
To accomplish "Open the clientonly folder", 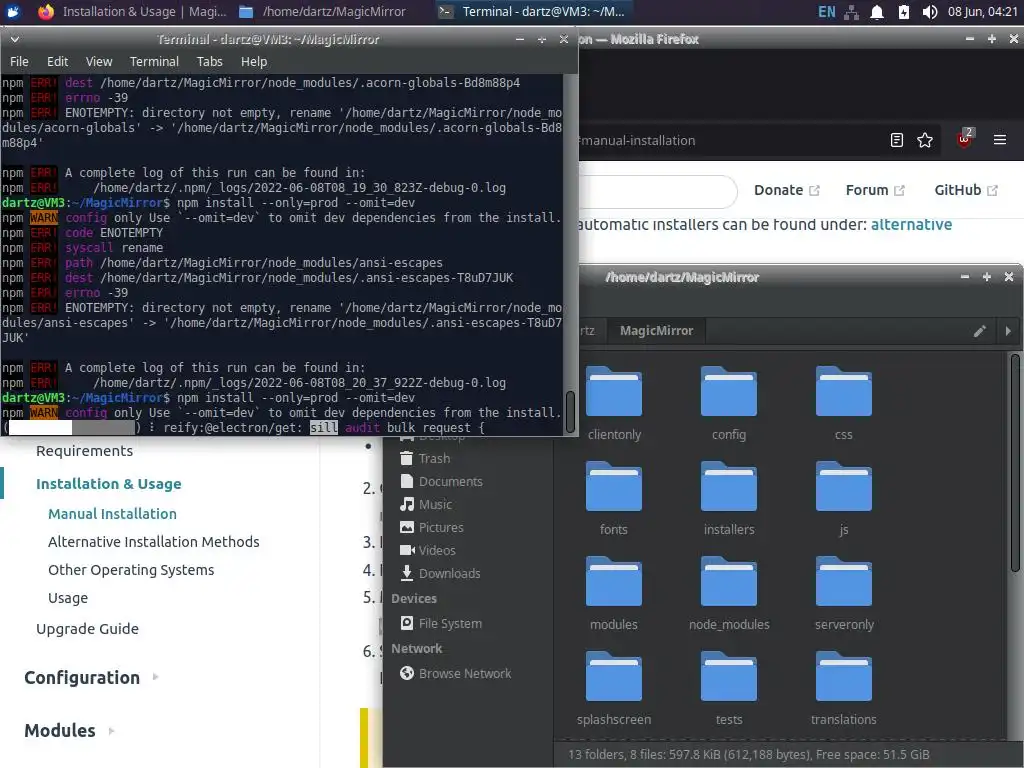I will 613,404.
